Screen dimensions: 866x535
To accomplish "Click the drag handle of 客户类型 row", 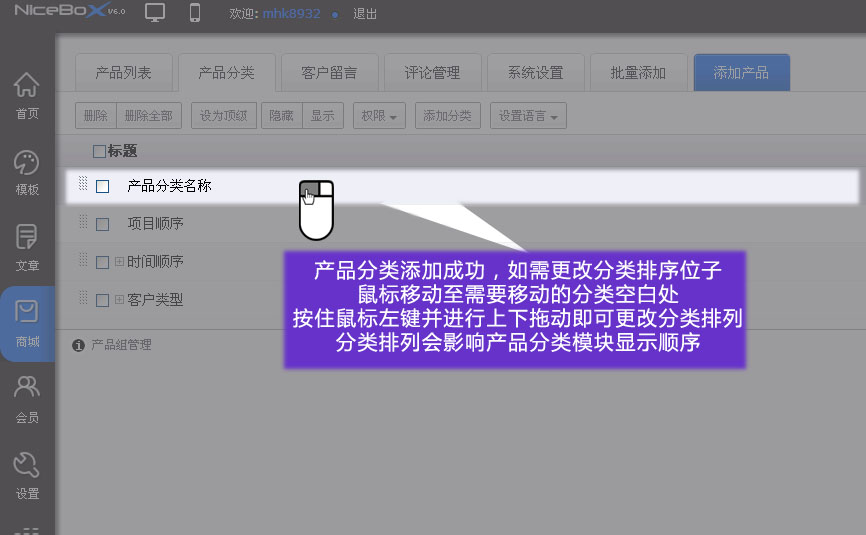I will 83,298.
